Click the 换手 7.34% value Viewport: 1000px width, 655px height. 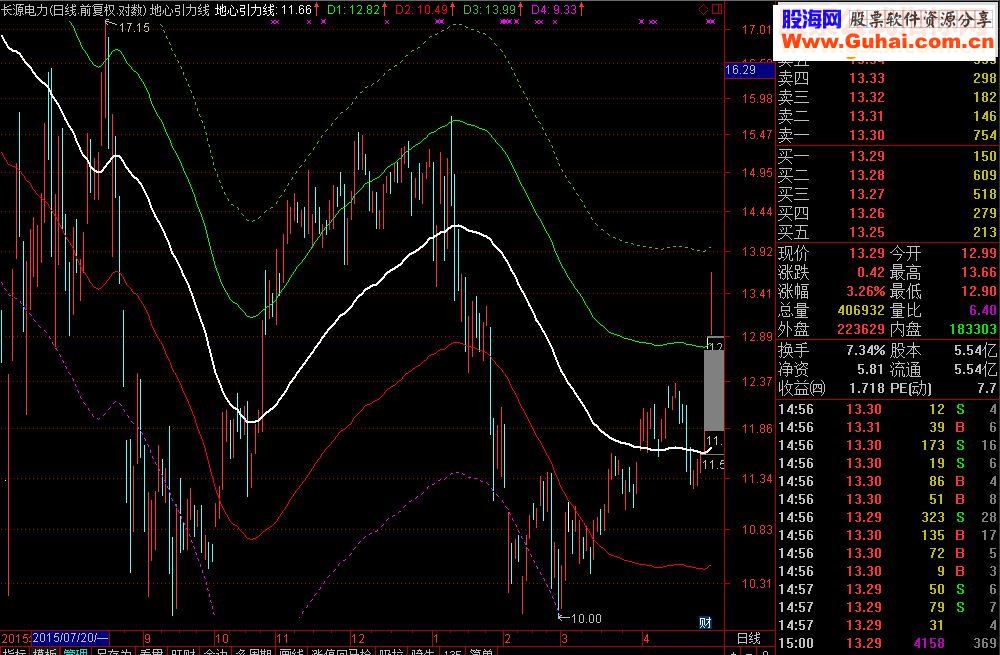coord(865,350)
